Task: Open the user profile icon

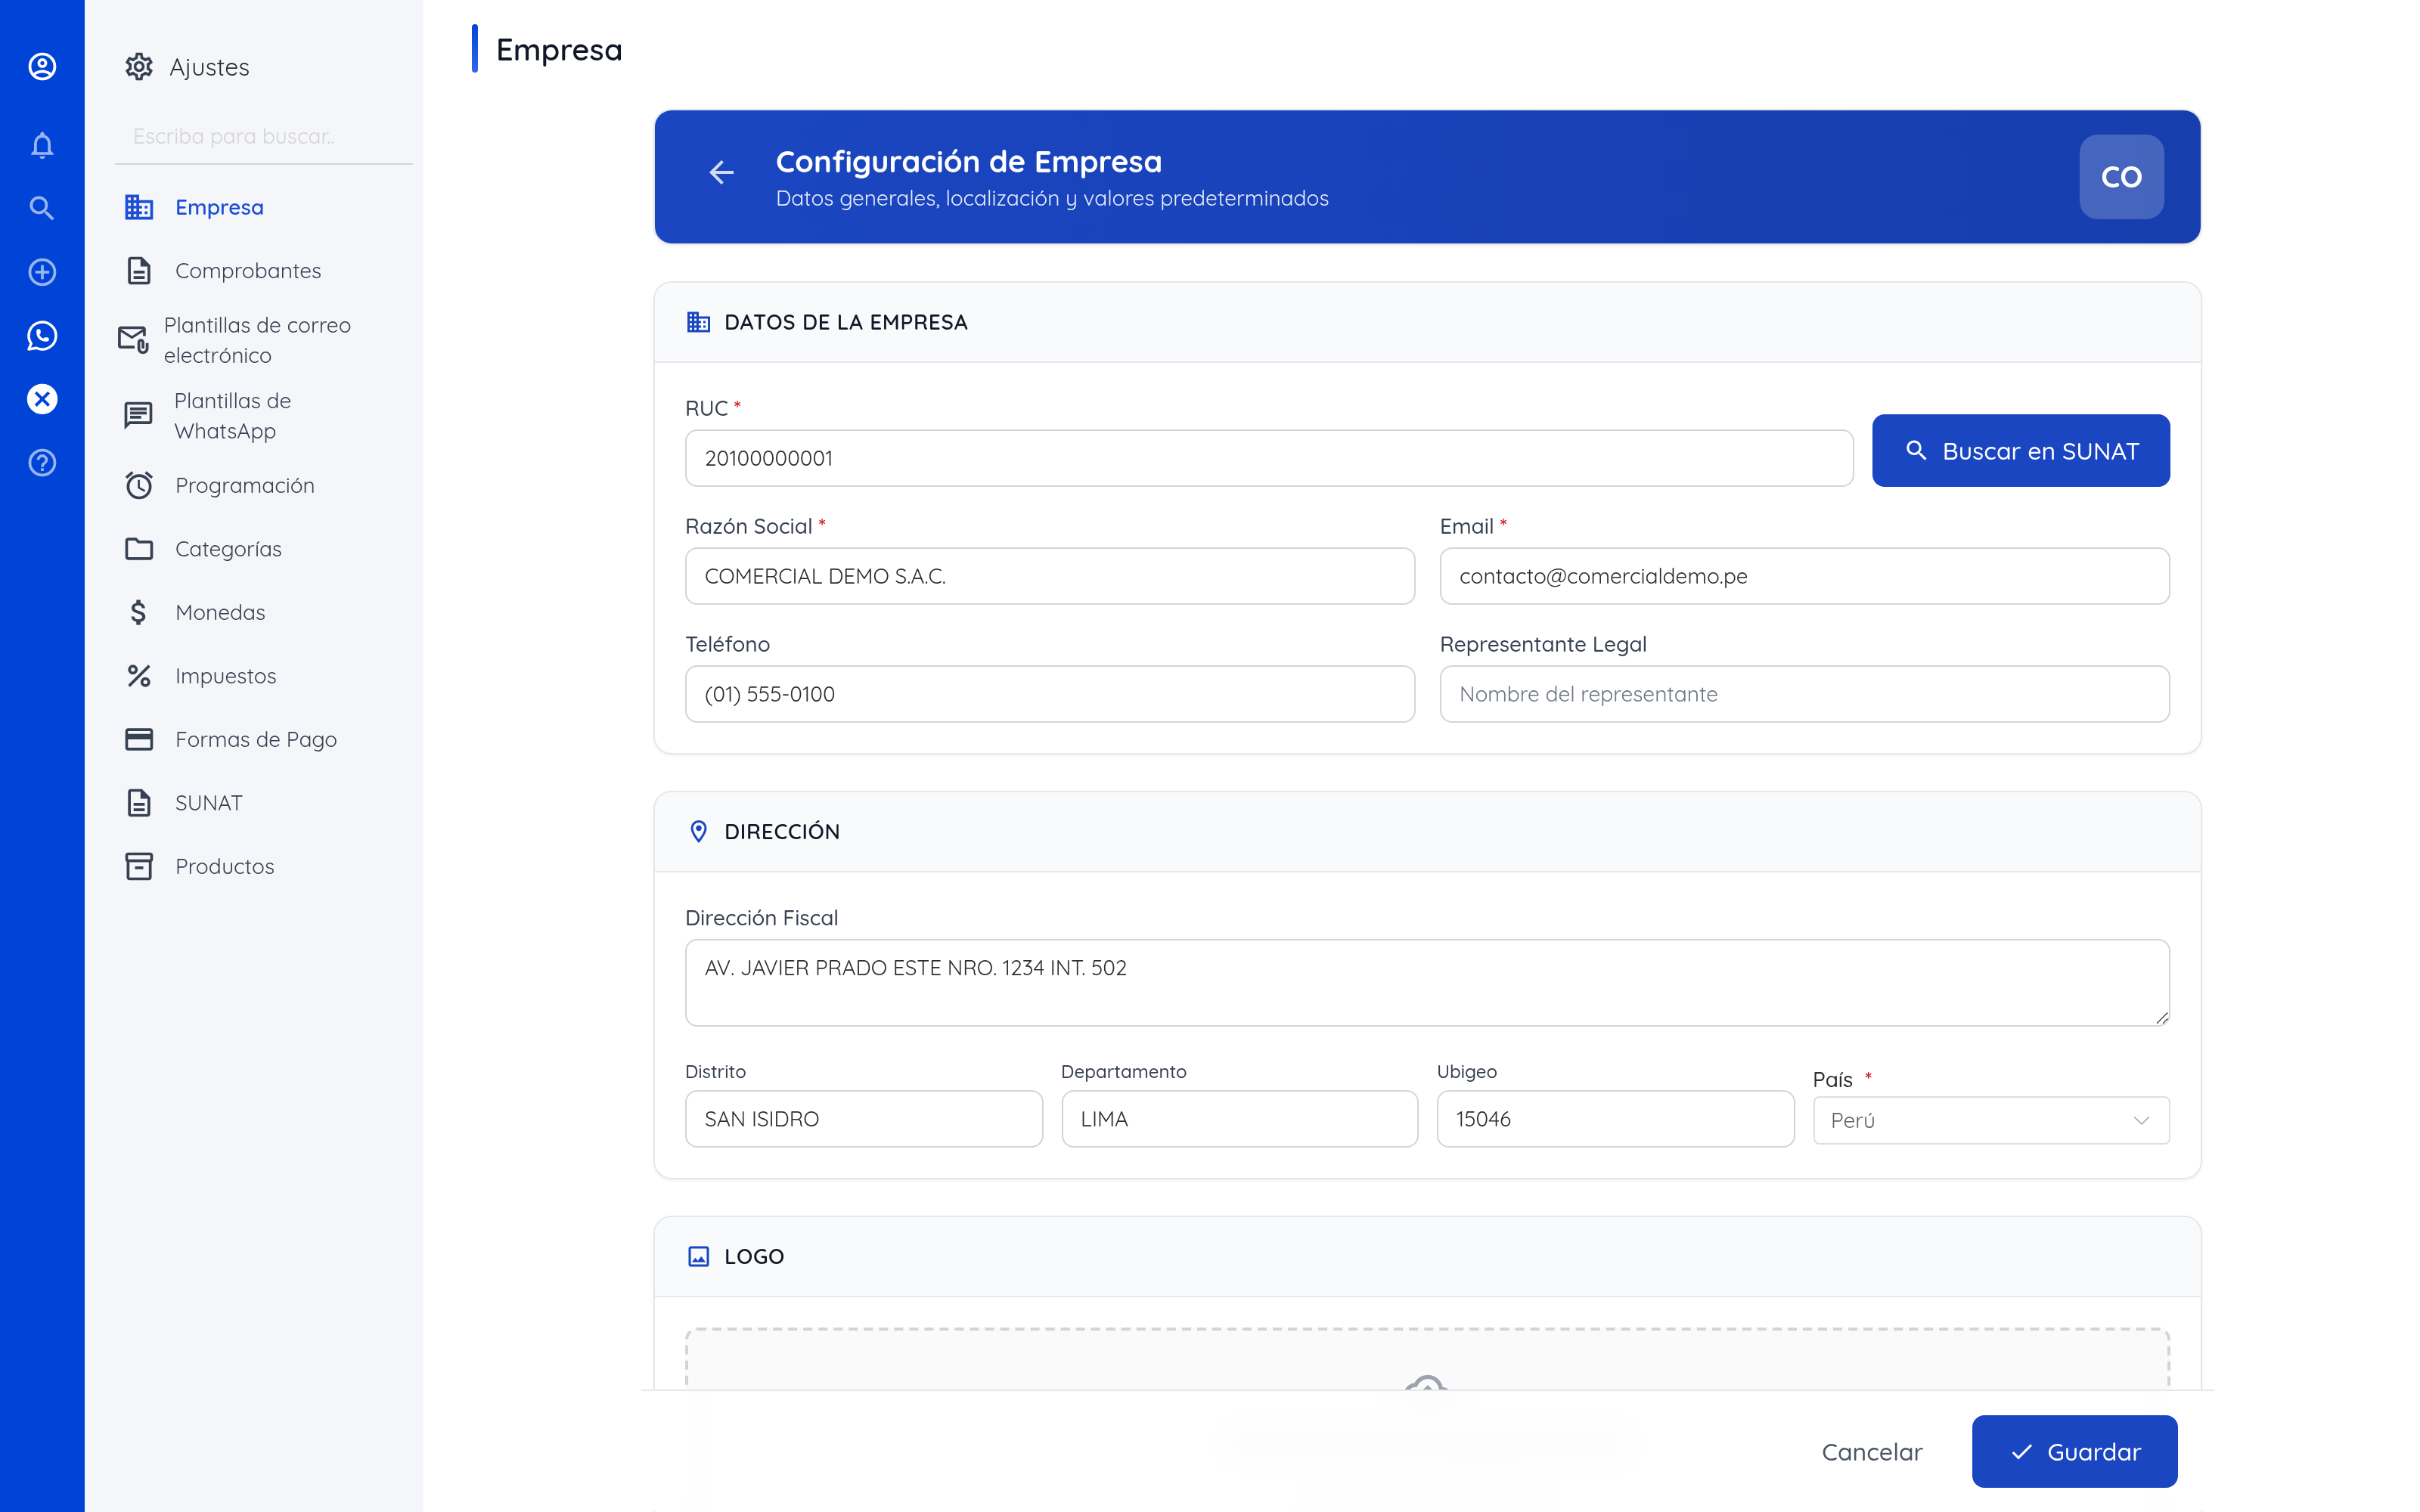Action: pos(42,66)
